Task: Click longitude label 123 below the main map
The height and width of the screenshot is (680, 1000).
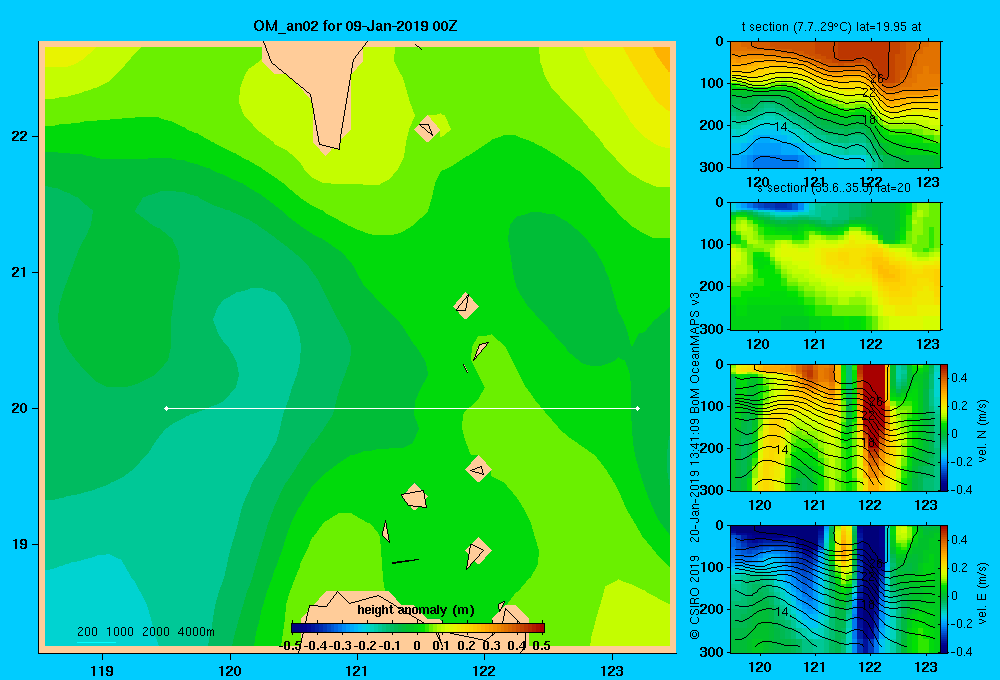Action: pos(612,671)
